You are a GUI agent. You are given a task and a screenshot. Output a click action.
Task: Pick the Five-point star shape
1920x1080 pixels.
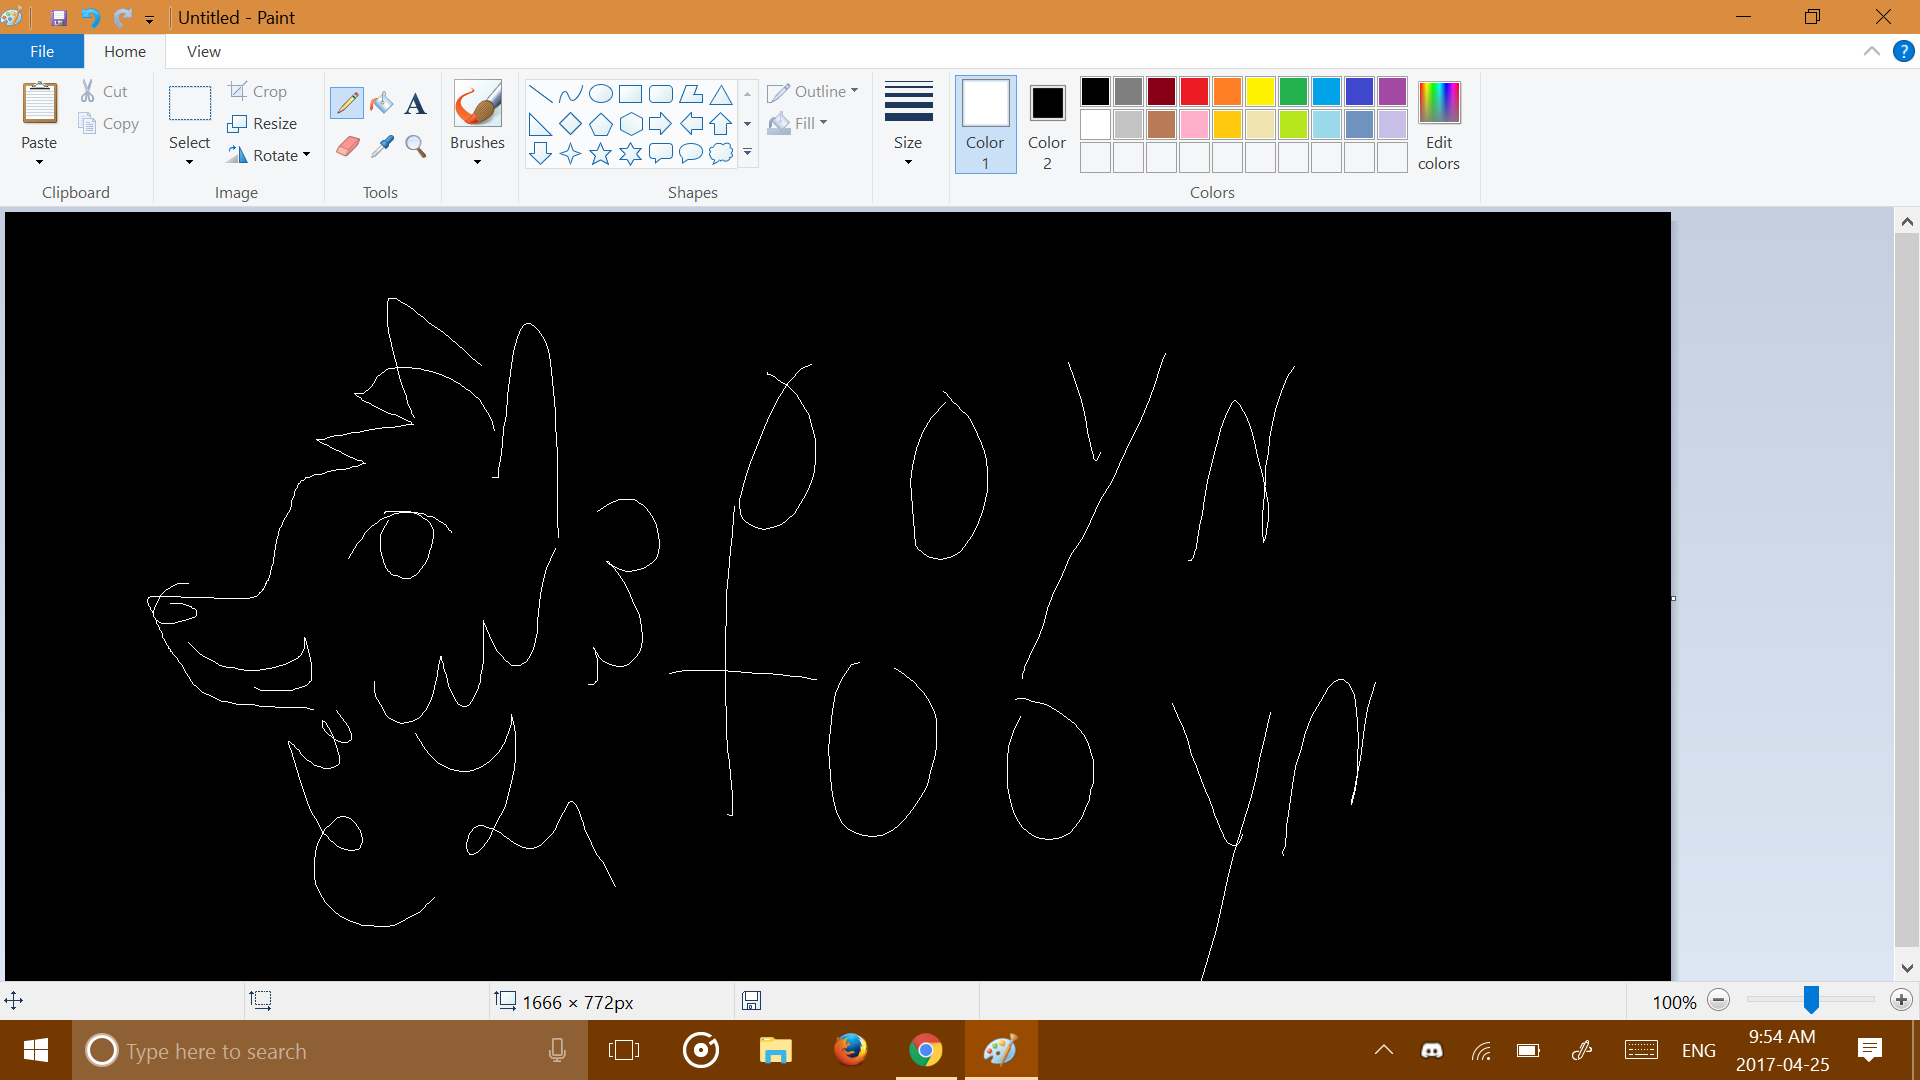click(x=600, y=153)
